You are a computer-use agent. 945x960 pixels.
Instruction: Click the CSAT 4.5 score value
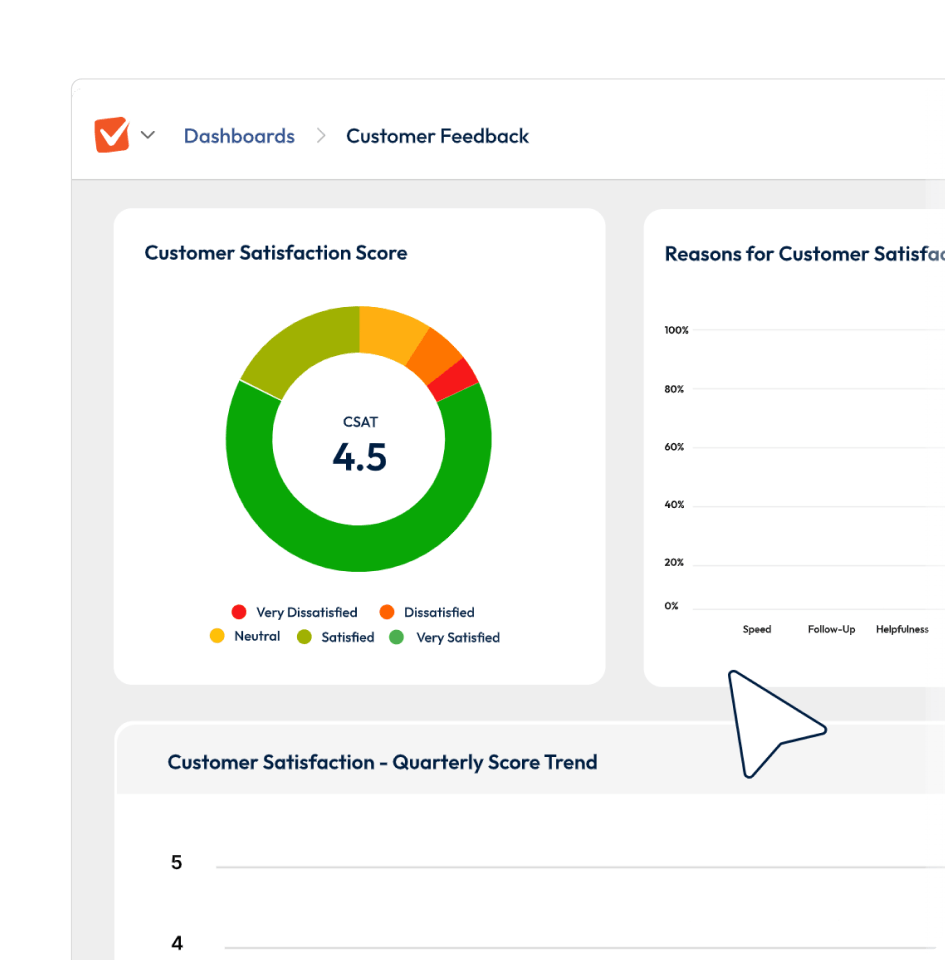(x=359, y=457)
